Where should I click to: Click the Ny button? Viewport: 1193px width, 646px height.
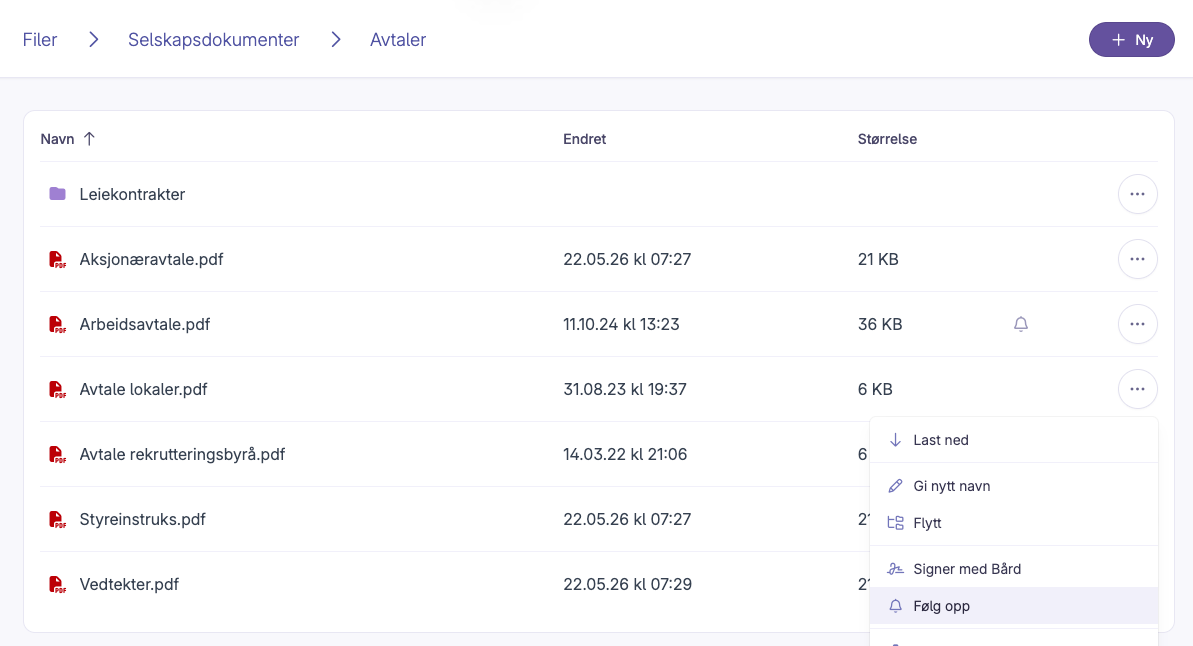[x=1131, y=40]
